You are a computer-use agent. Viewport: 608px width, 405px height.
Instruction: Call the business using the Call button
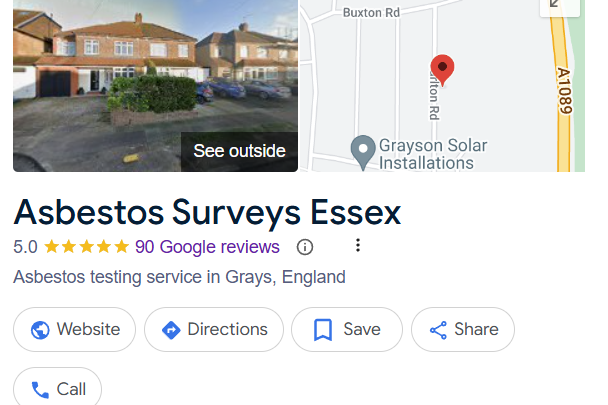(57, 389)
